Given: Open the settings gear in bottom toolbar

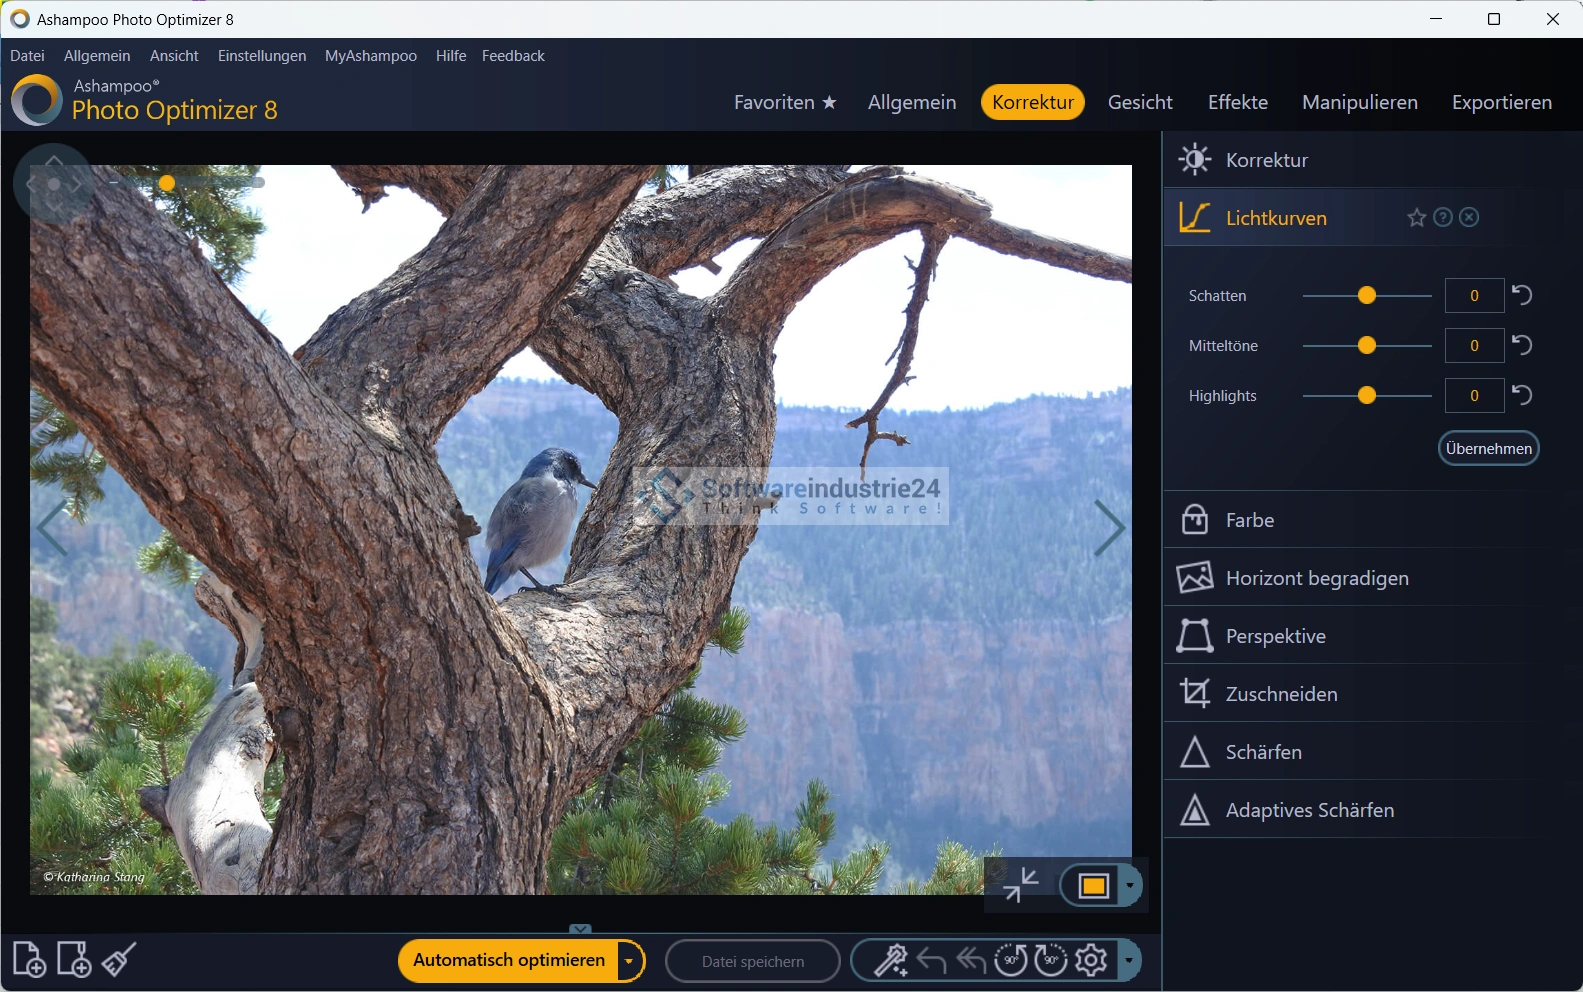Looking at the screenshot, I should [x=1091, y=960].
